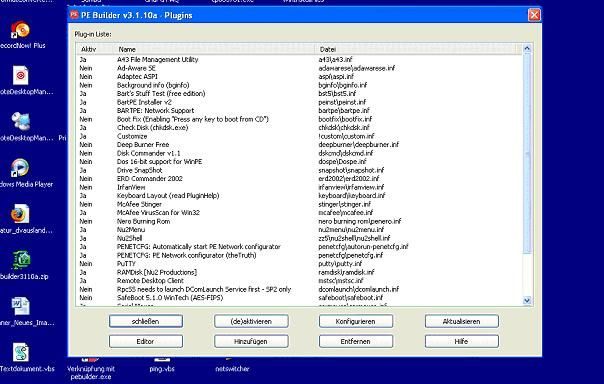The height and width of the screenshot is (384, 604).
Task: Select the IrfanView plugin row
Action: tap(299, 187)
